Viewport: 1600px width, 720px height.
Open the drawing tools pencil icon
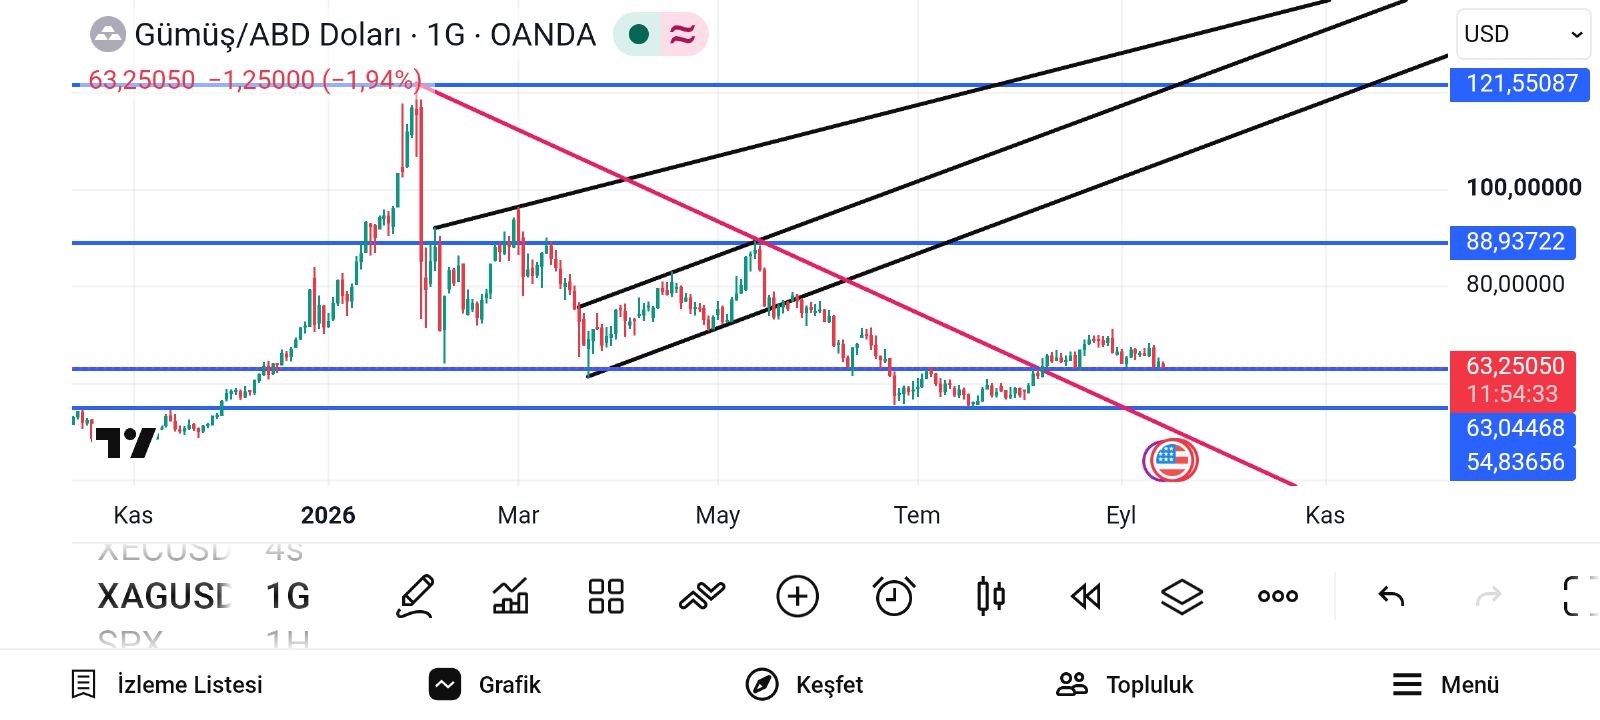[415, 596]
